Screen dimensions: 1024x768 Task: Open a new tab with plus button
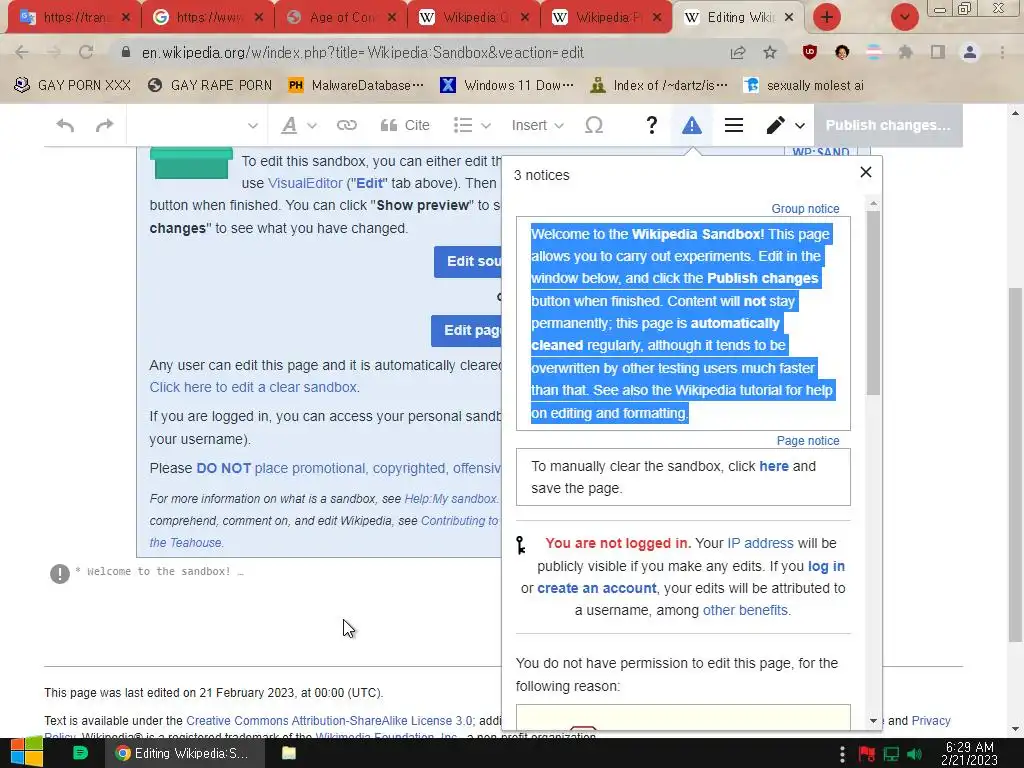[827, 17]
